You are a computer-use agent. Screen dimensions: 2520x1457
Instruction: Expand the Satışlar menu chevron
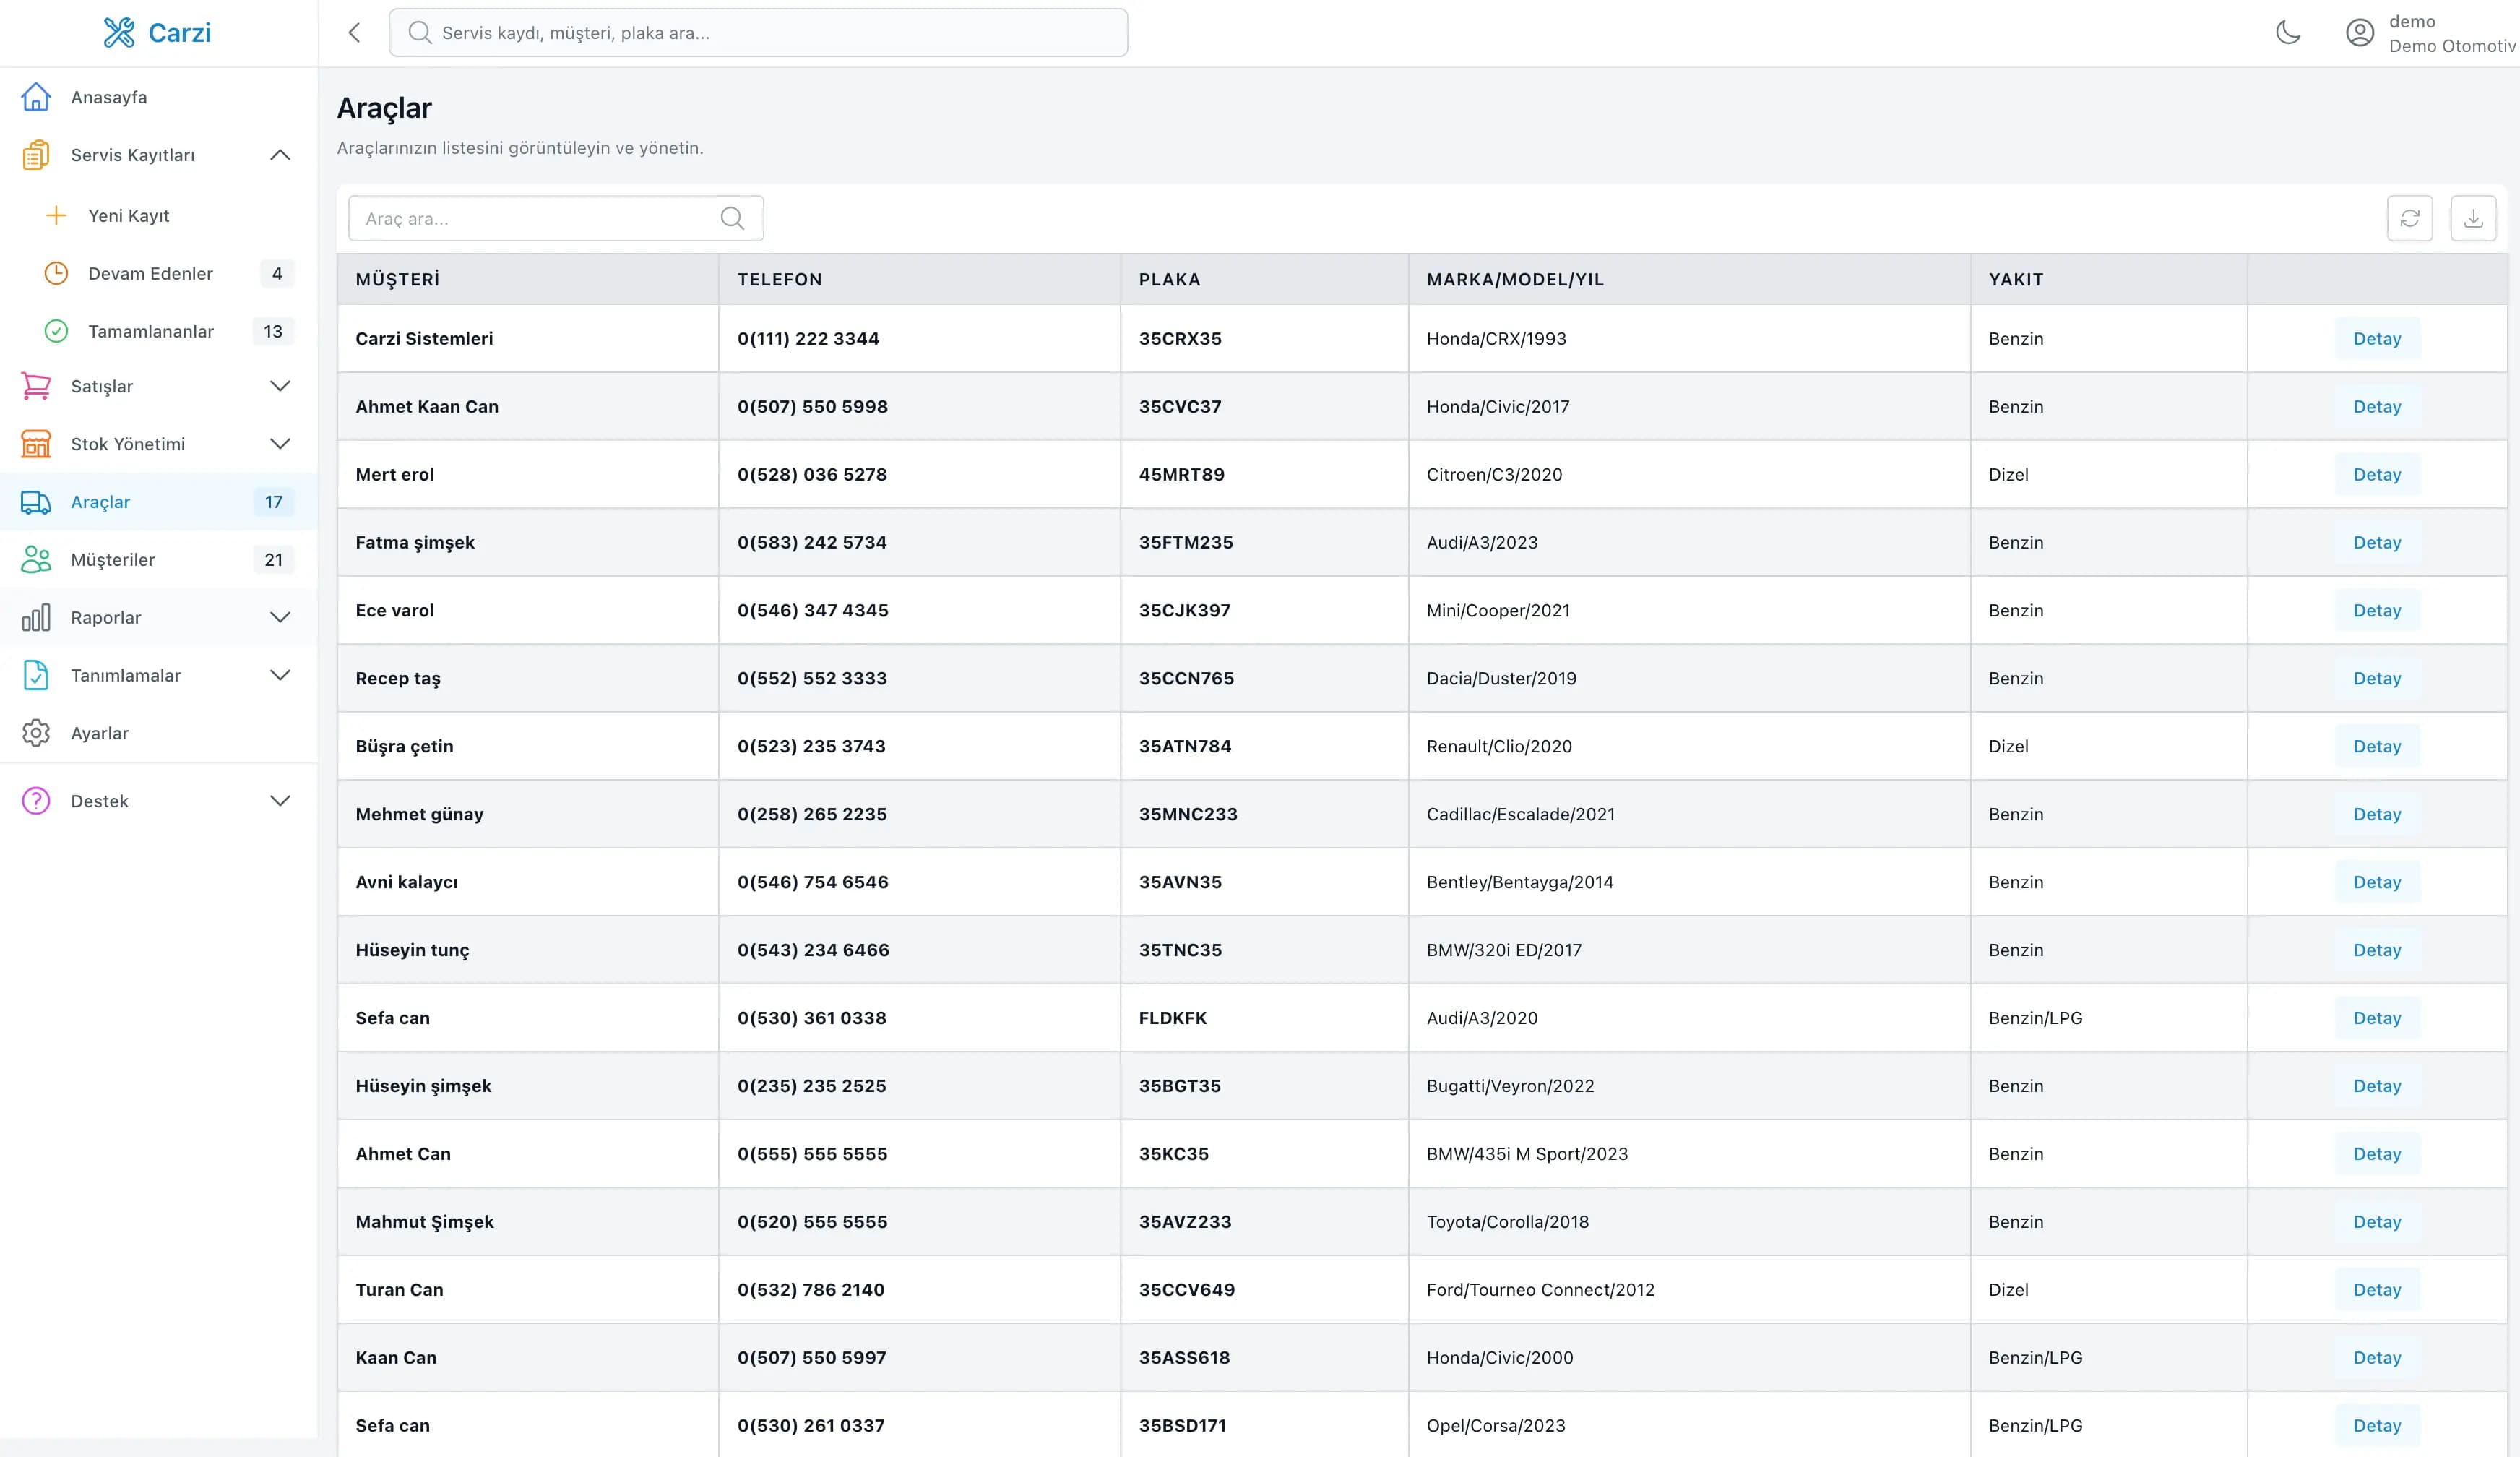pos(280,386)
